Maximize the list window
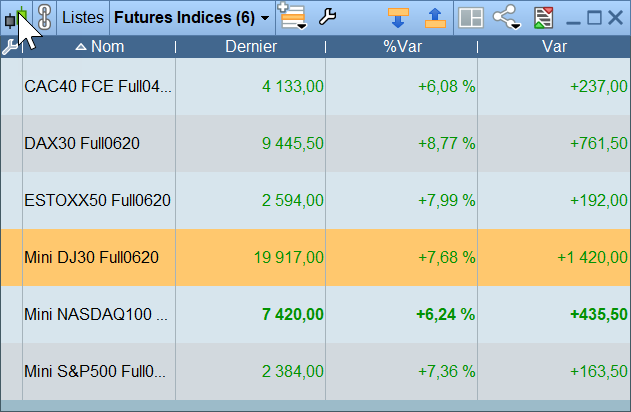The width and height of the screenshot is (631, 412). [x=594, y=18]
